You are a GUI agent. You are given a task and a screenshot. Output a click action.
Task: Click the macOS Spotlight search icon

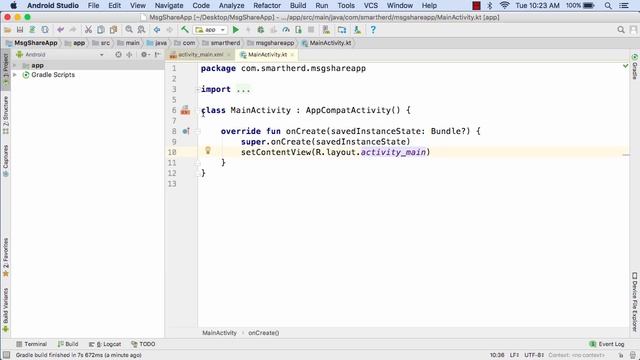pyautogui.click(x=608, y=6)
